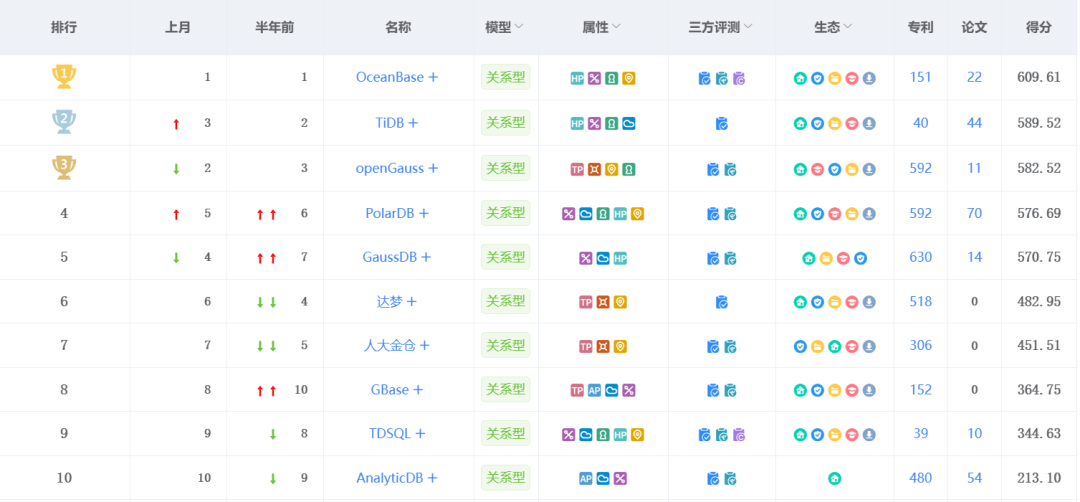Click the download icon in GBase row

(869, 390)
